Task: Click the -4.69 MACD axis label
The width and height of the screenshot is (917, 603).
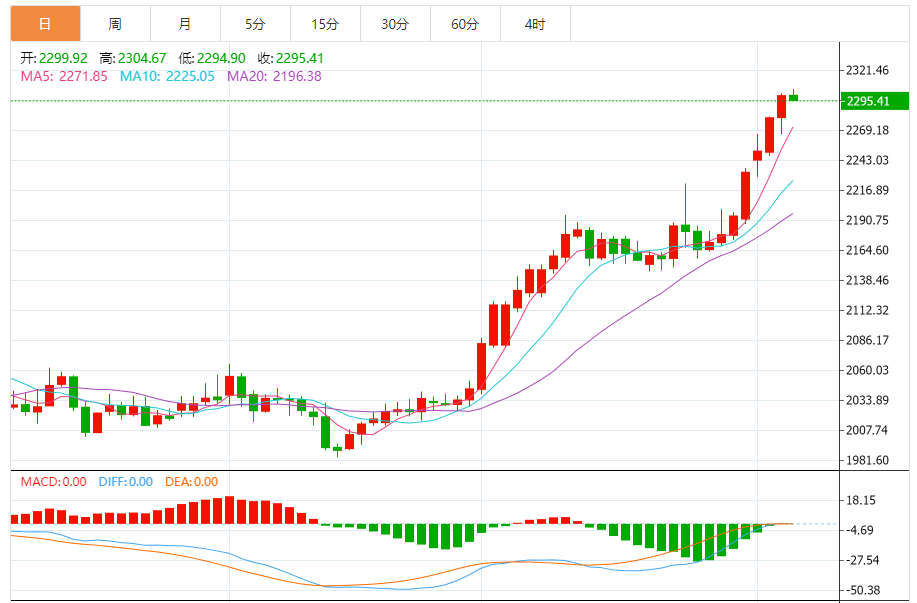Action: click(x=860, y=530)
